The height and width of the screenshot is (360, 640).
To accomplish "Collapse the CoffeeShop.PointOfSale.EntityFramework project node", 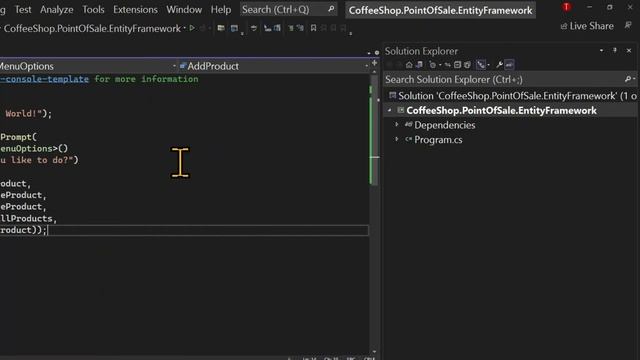I will point(390,111).
